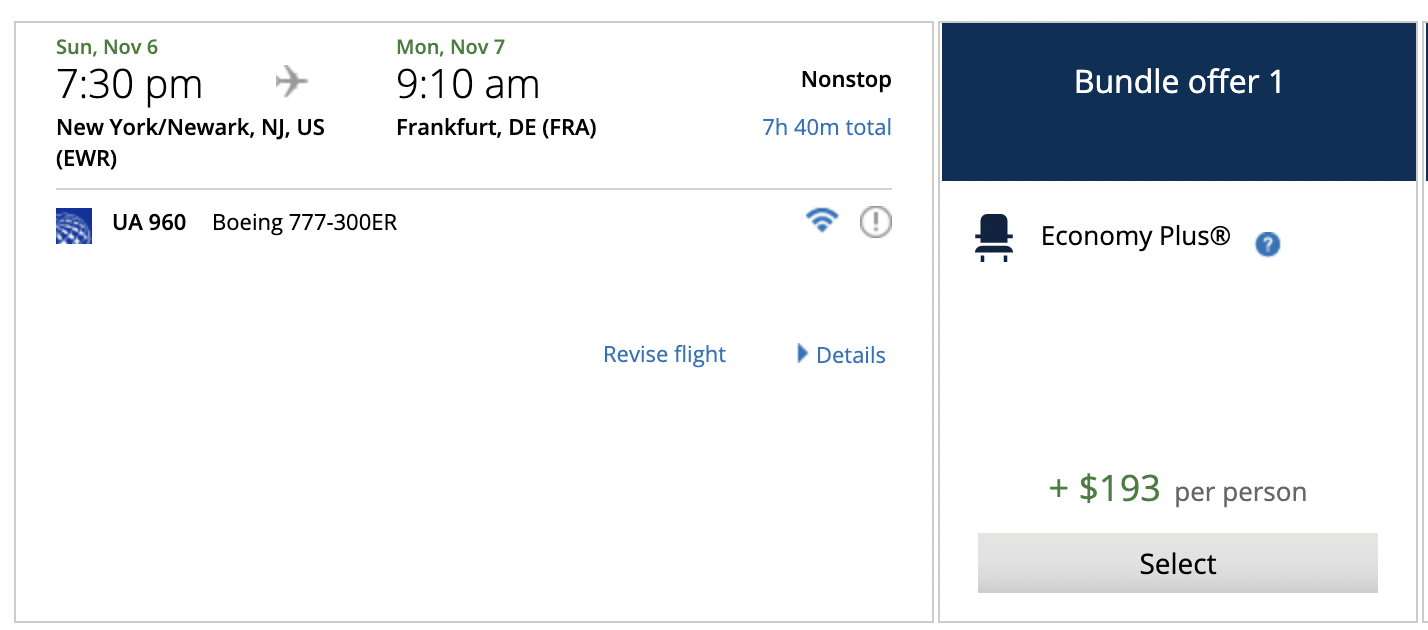The image size is (1428, 630).
Task: Click the Economy Plus seat icon
Action: point(994,239)
